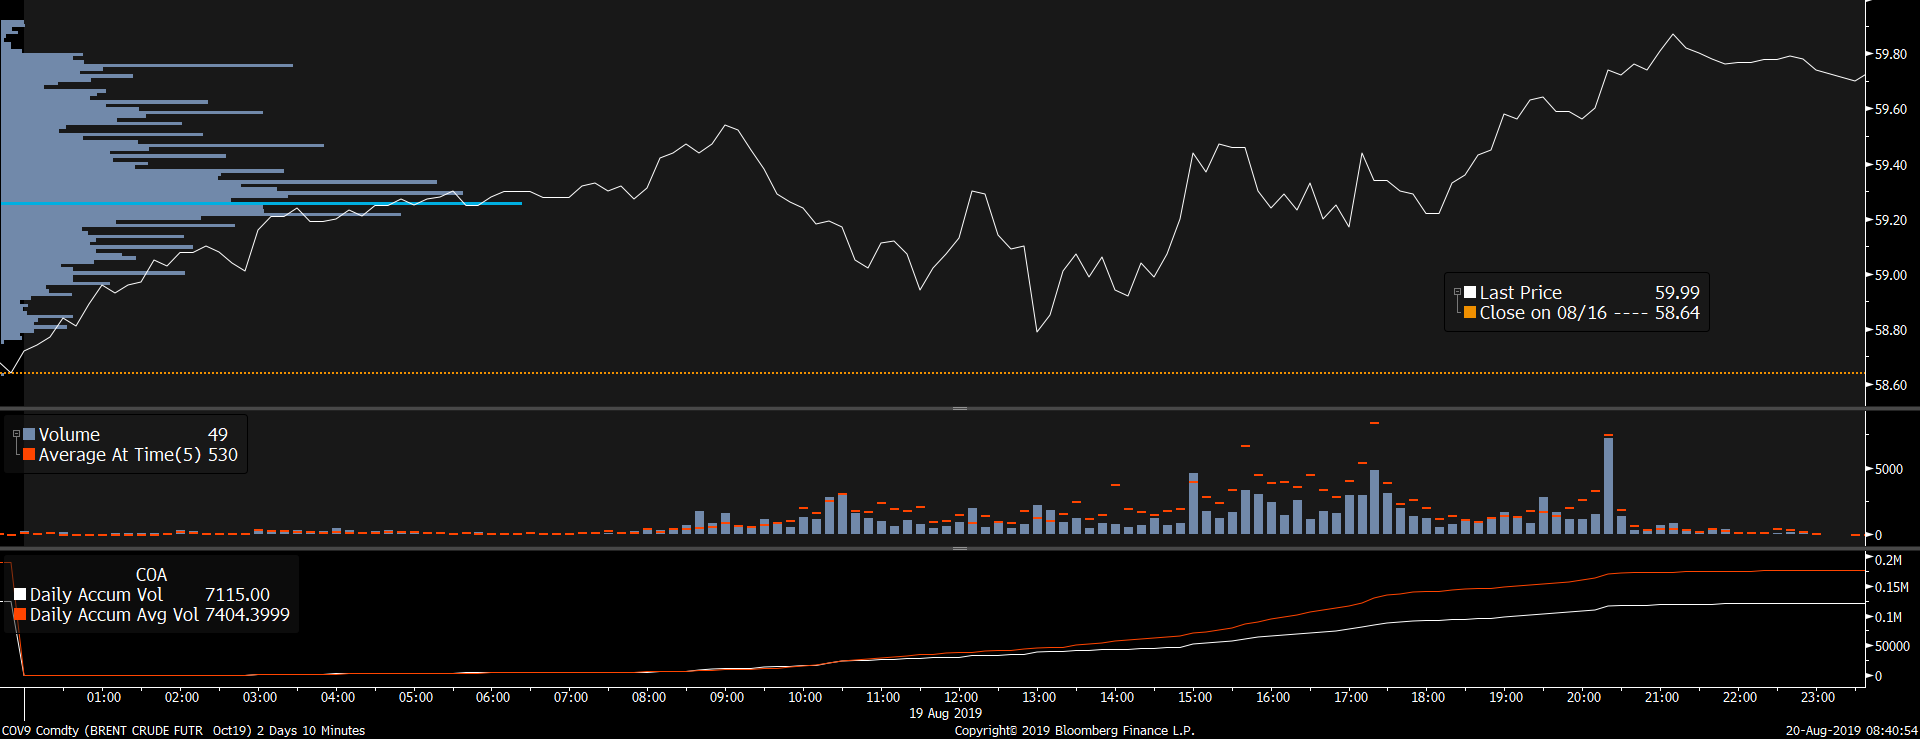Select the Average At Time(5) legend label
1920x739 pixels.
coord(119,455)
